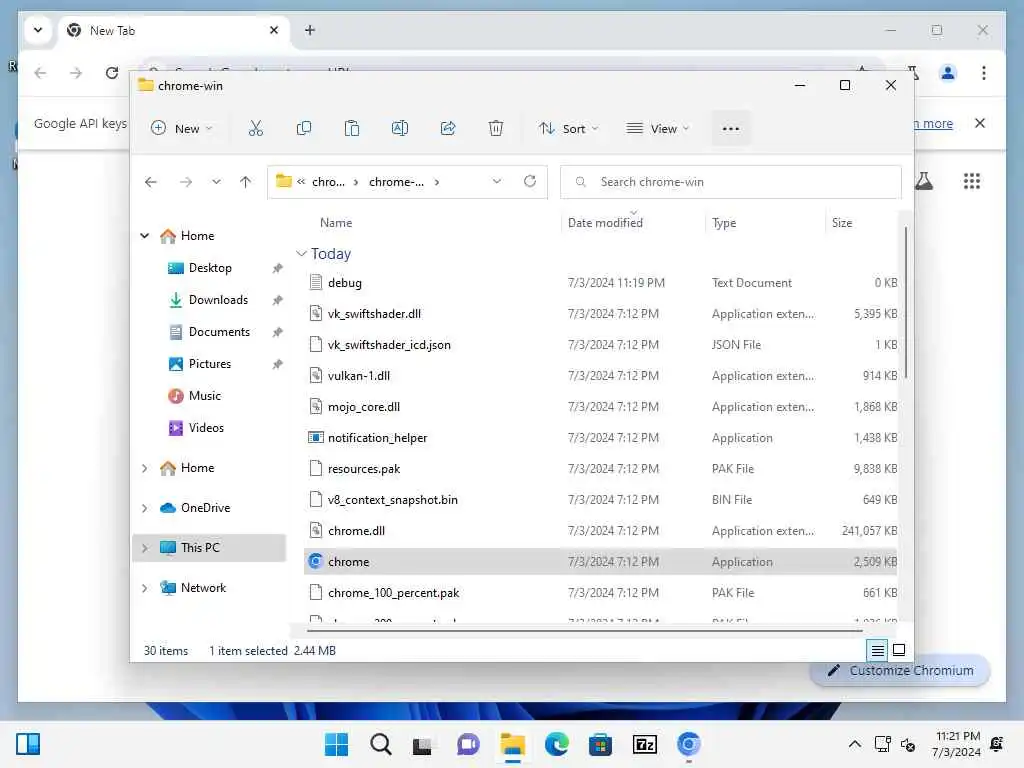Select Desktop in navigation pane

tap(210, 268)
